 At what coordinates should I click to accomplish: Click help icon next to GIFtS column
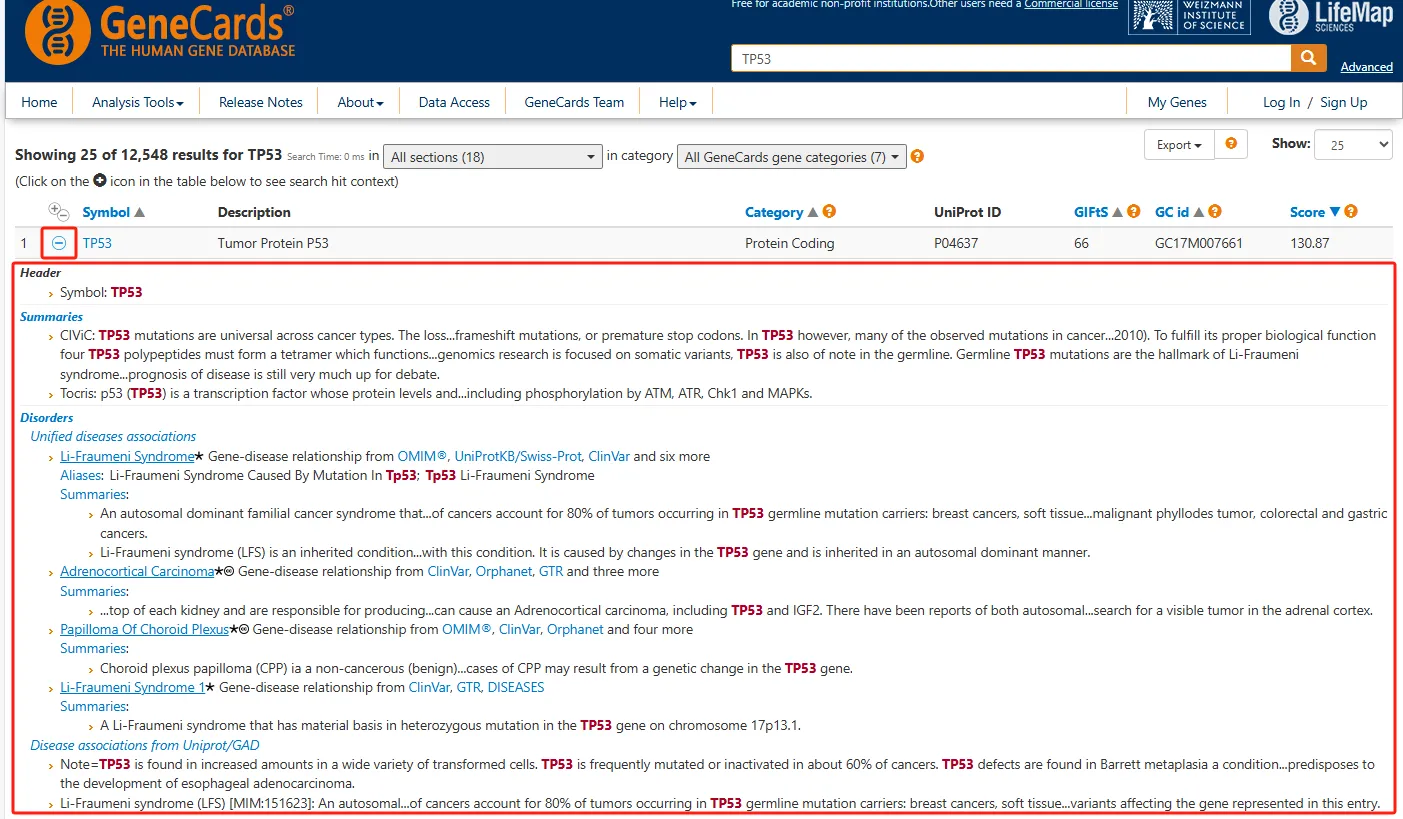coord(1133,212)
